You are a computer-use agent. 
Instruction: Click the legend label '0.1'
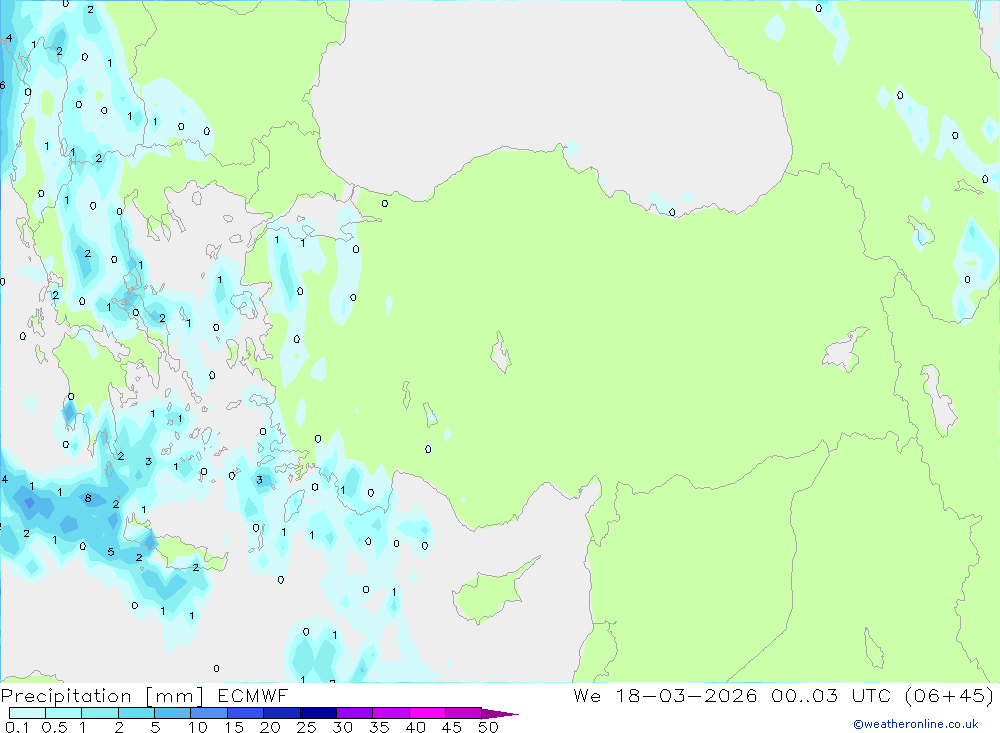(x=17, y=727)
